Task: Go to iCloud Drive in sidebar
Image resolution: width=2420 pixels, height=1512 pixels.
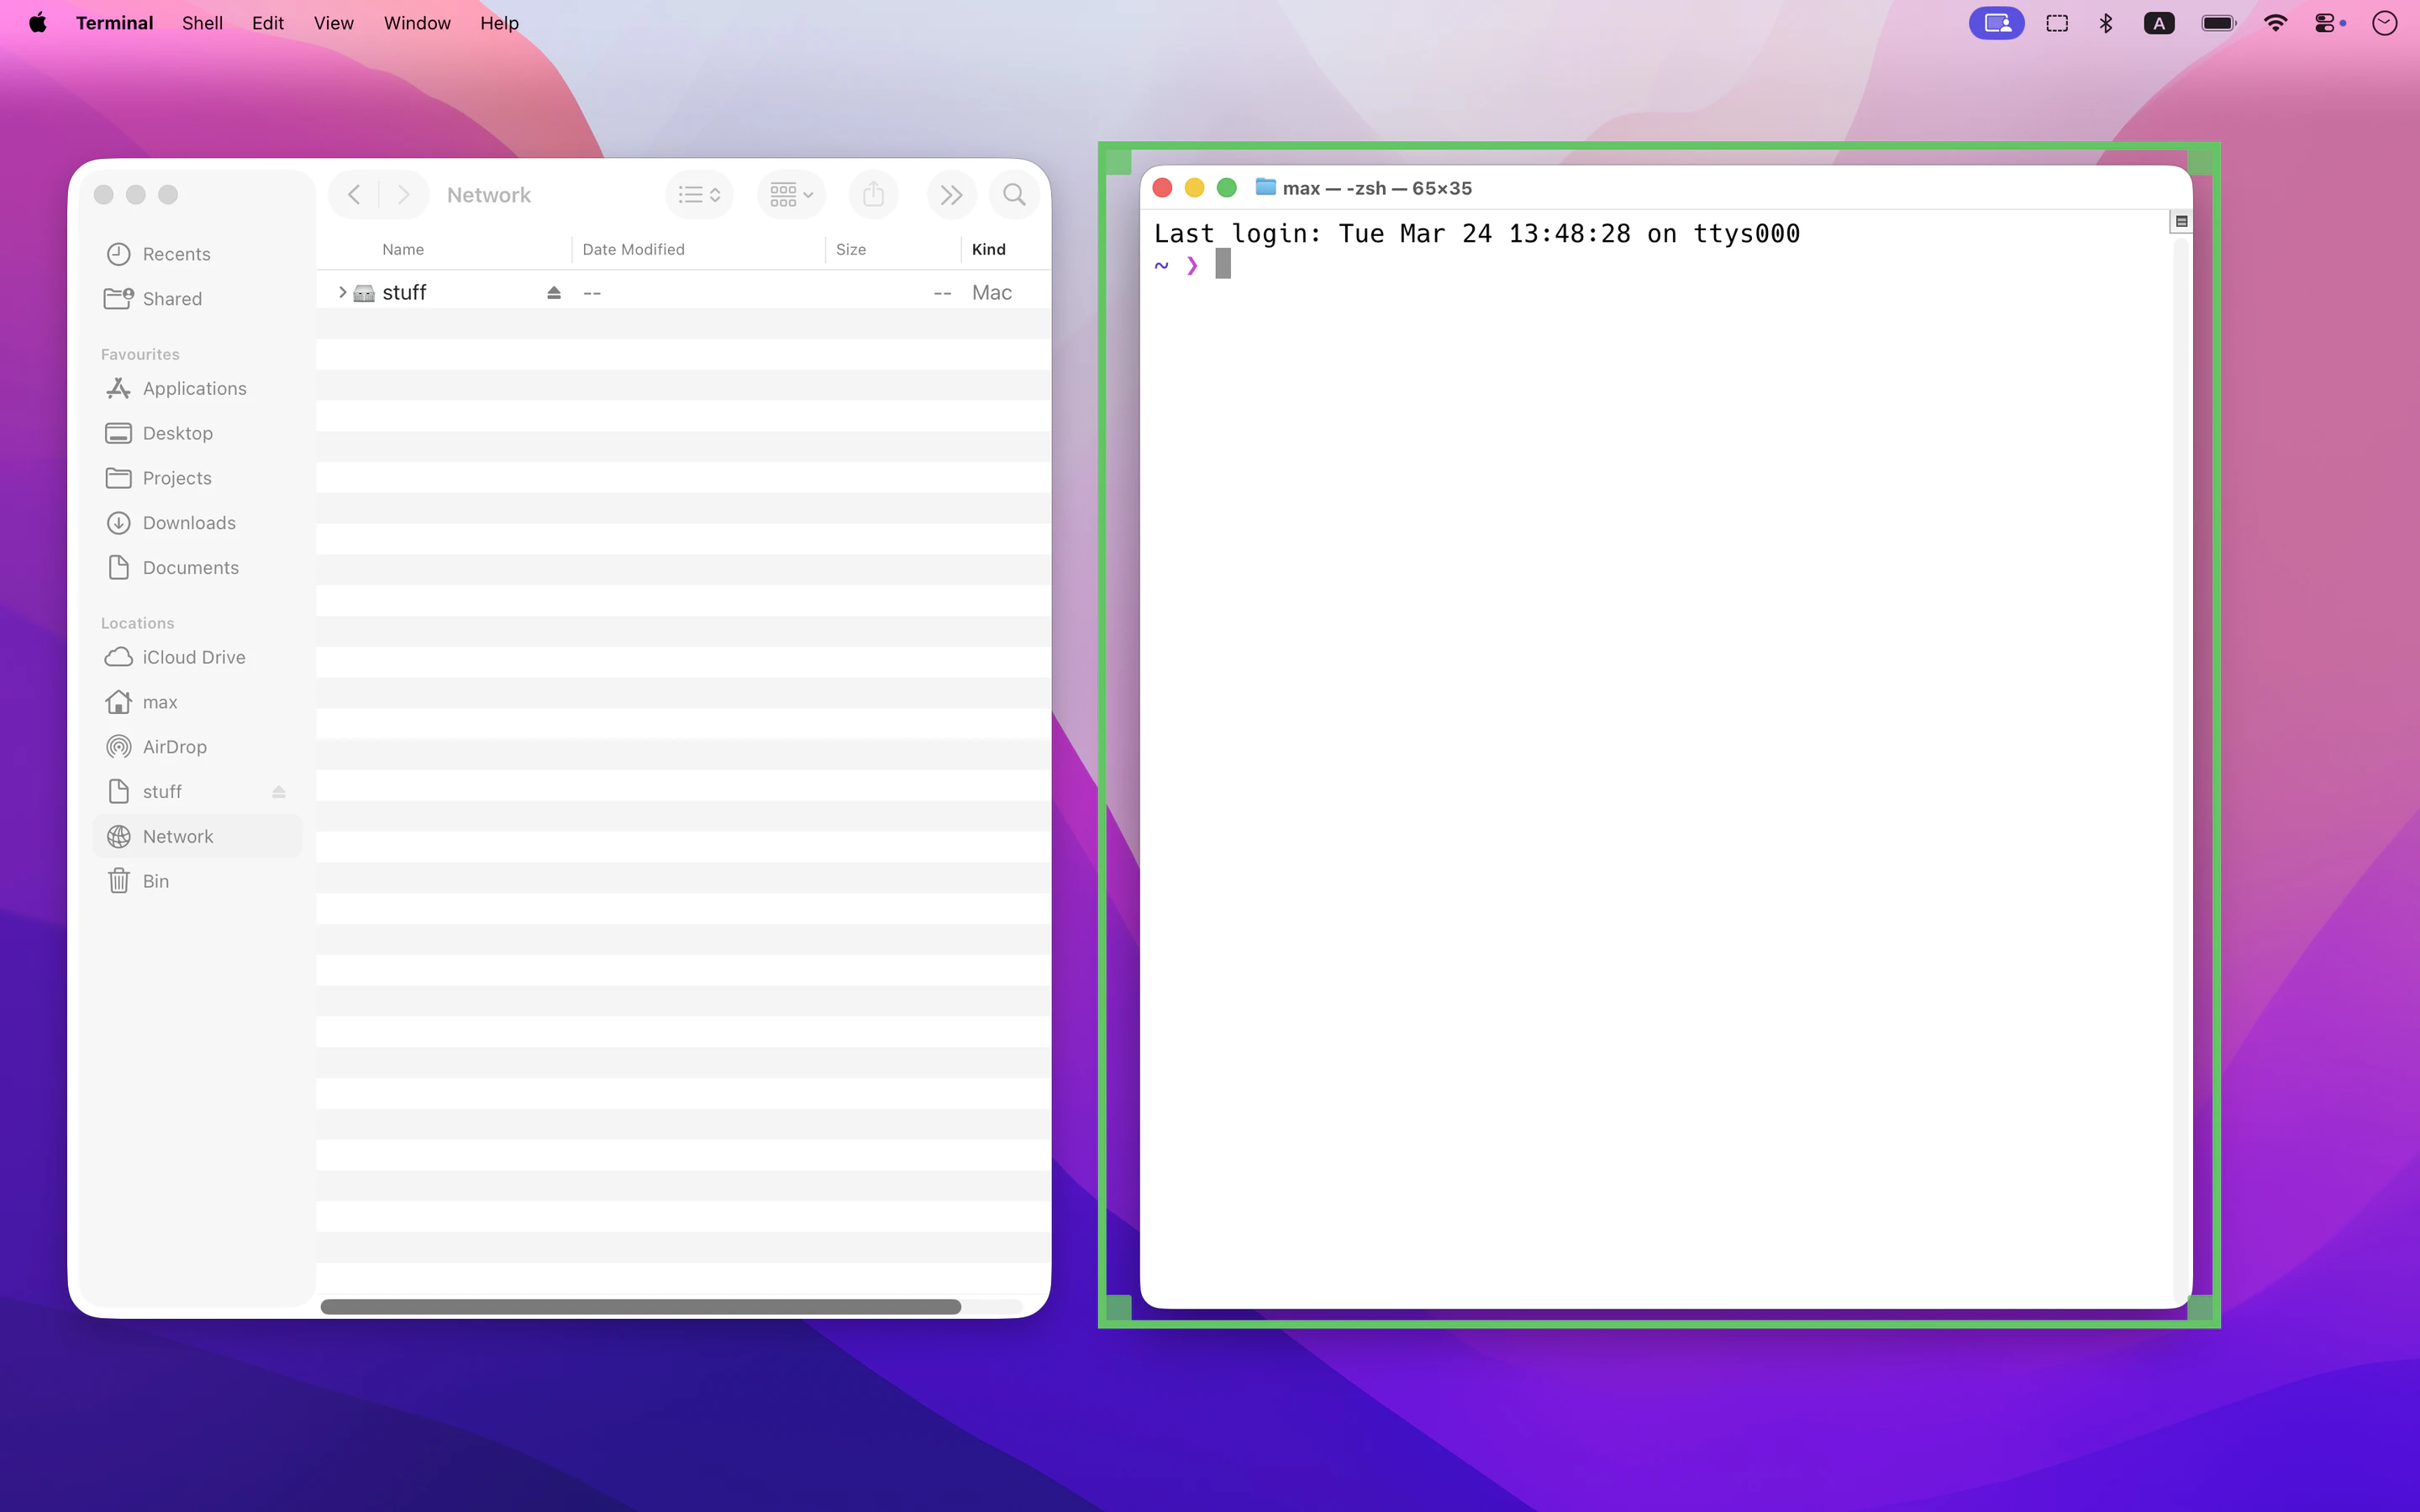Action: [x=193, y=657]
